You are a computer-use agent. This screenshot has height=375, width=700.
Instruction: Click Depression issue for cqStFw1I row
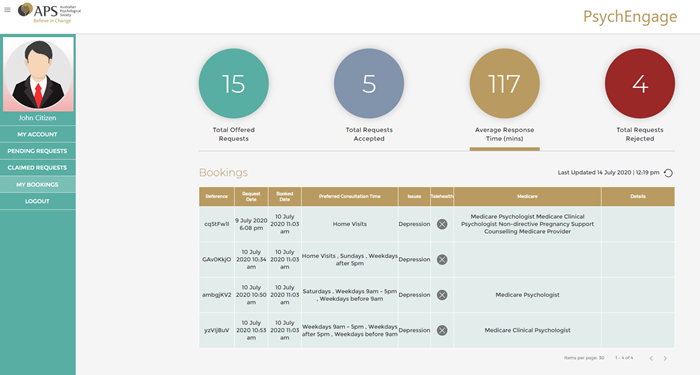click(x=414, y=224)
